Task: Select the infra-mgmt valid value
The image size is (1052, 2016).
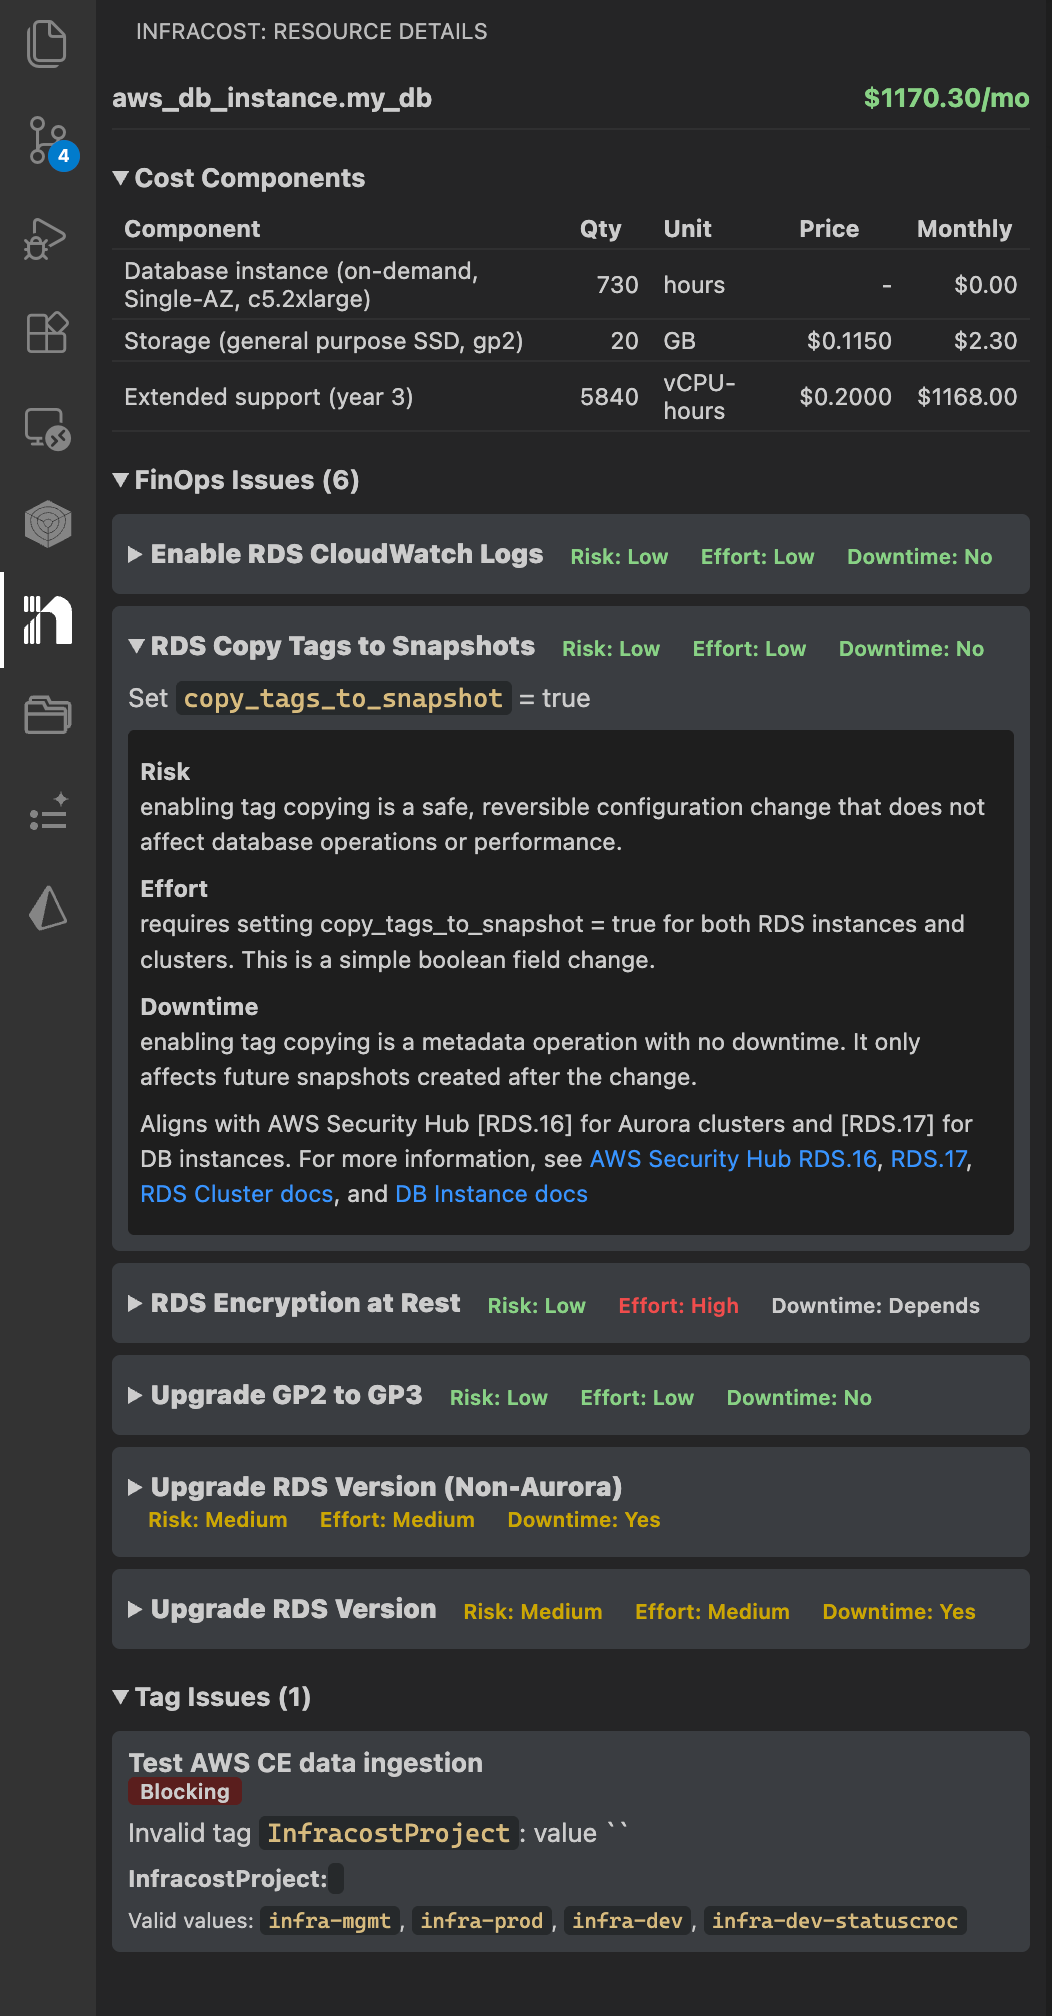Action: coord(329,1921)
